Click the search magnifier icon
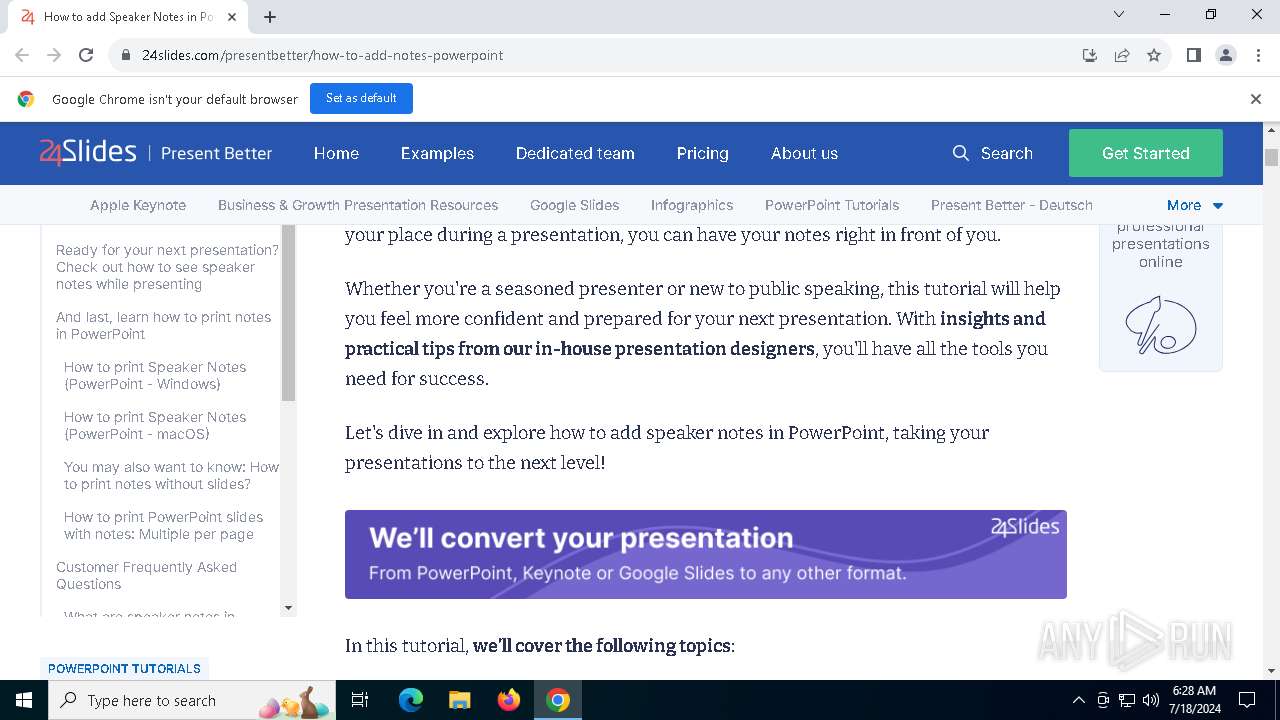Viewport: 1280px width, 720px height. 961,153
